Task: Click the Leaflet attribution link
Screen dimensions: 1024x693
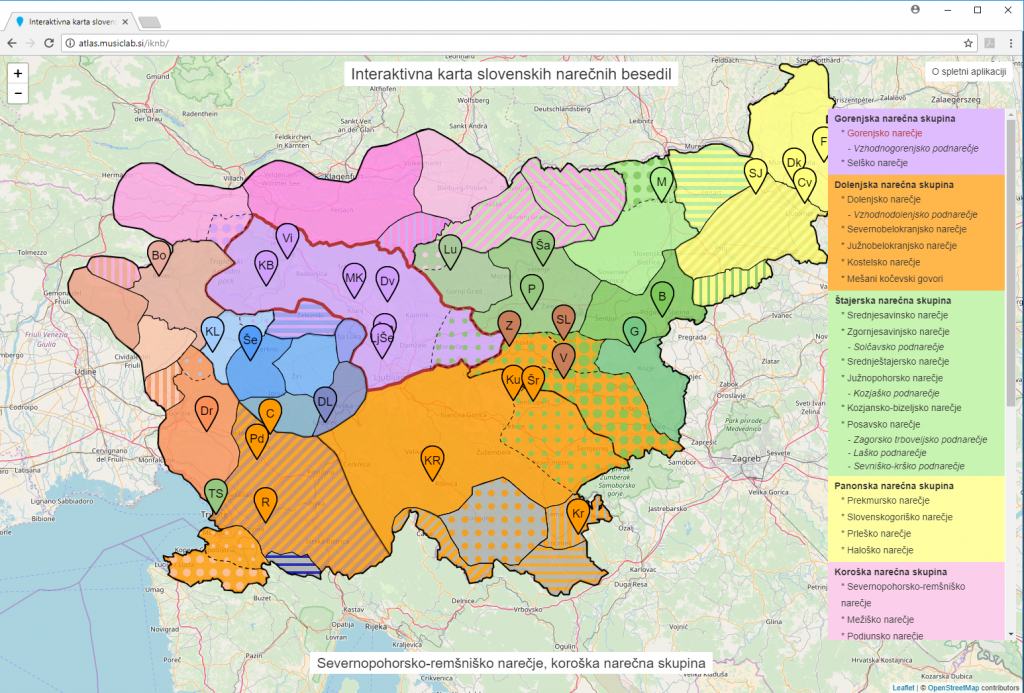Action: (x=903, y=688)
